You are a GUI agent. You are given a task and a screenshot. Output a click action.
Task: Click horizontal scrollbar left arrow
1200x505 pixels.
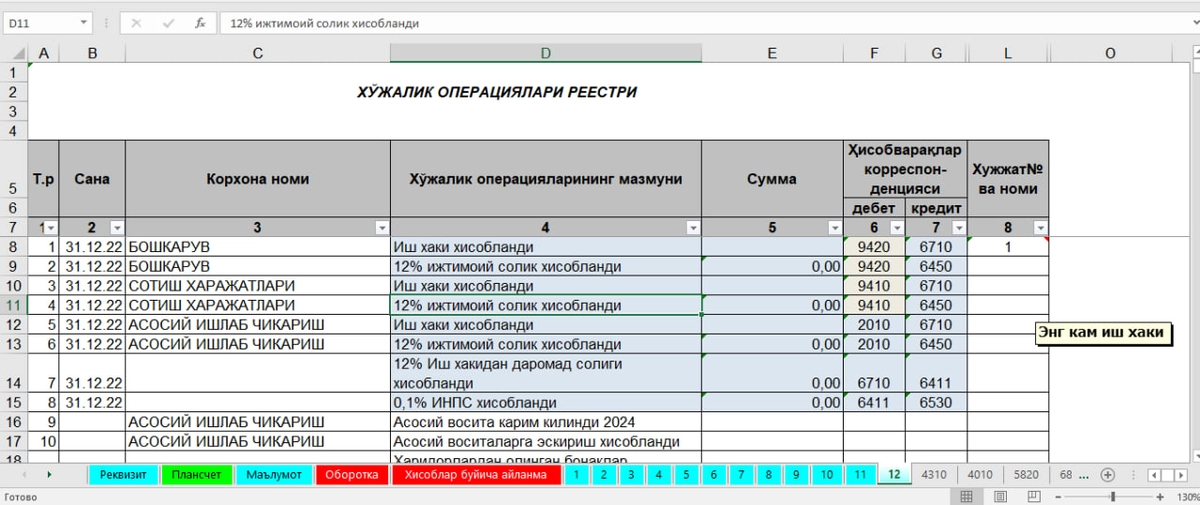coord(1155,474)
